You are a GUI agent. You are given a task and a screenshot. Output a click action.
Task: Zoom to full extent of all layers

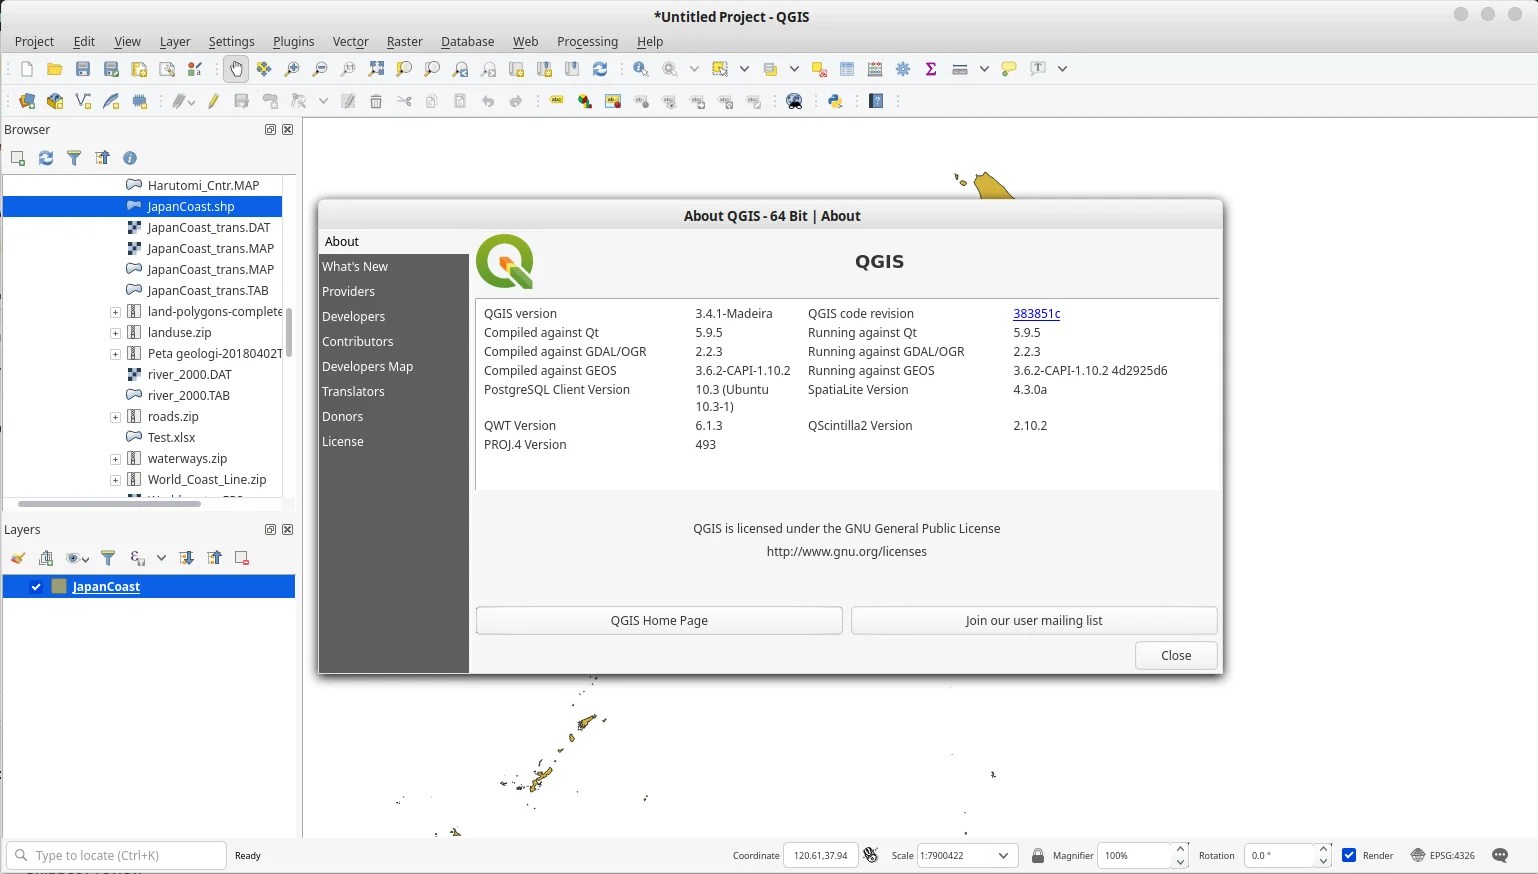click(x=376, y=69)
